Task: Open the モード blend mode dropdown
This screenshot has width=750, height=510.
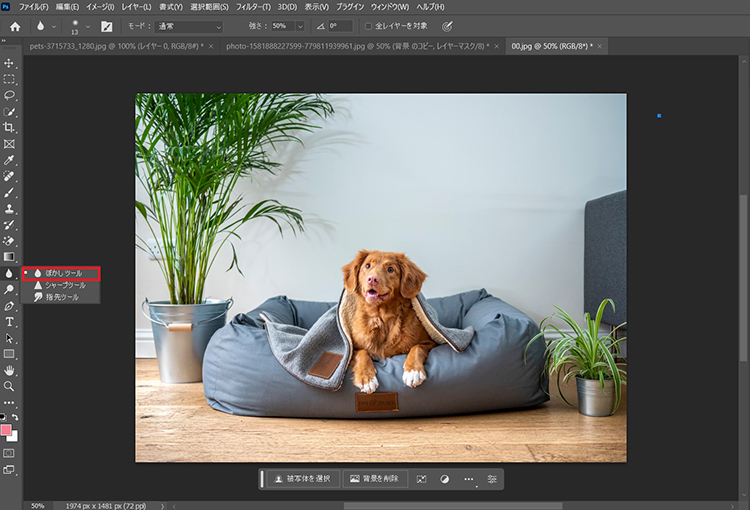Action: [x=189, y=27]
